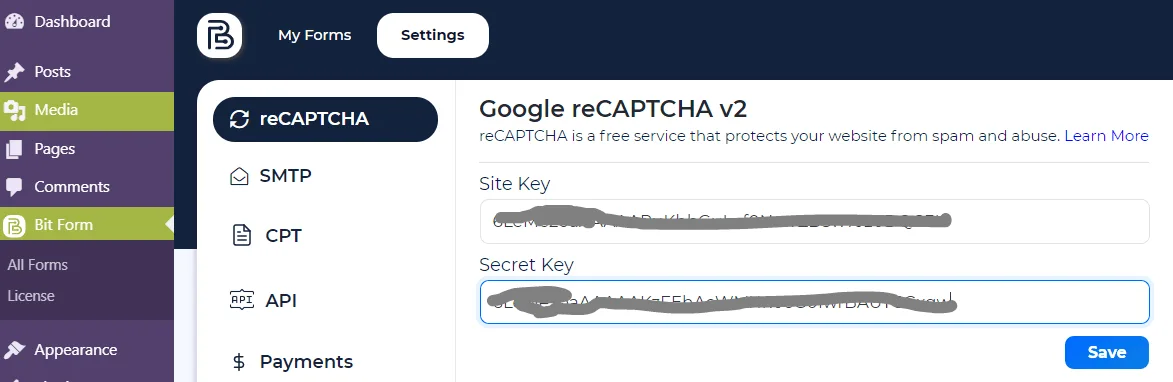Save the reCAPTCHA settings
This screenshot has height=382, width=1173.
(1106, 352)
